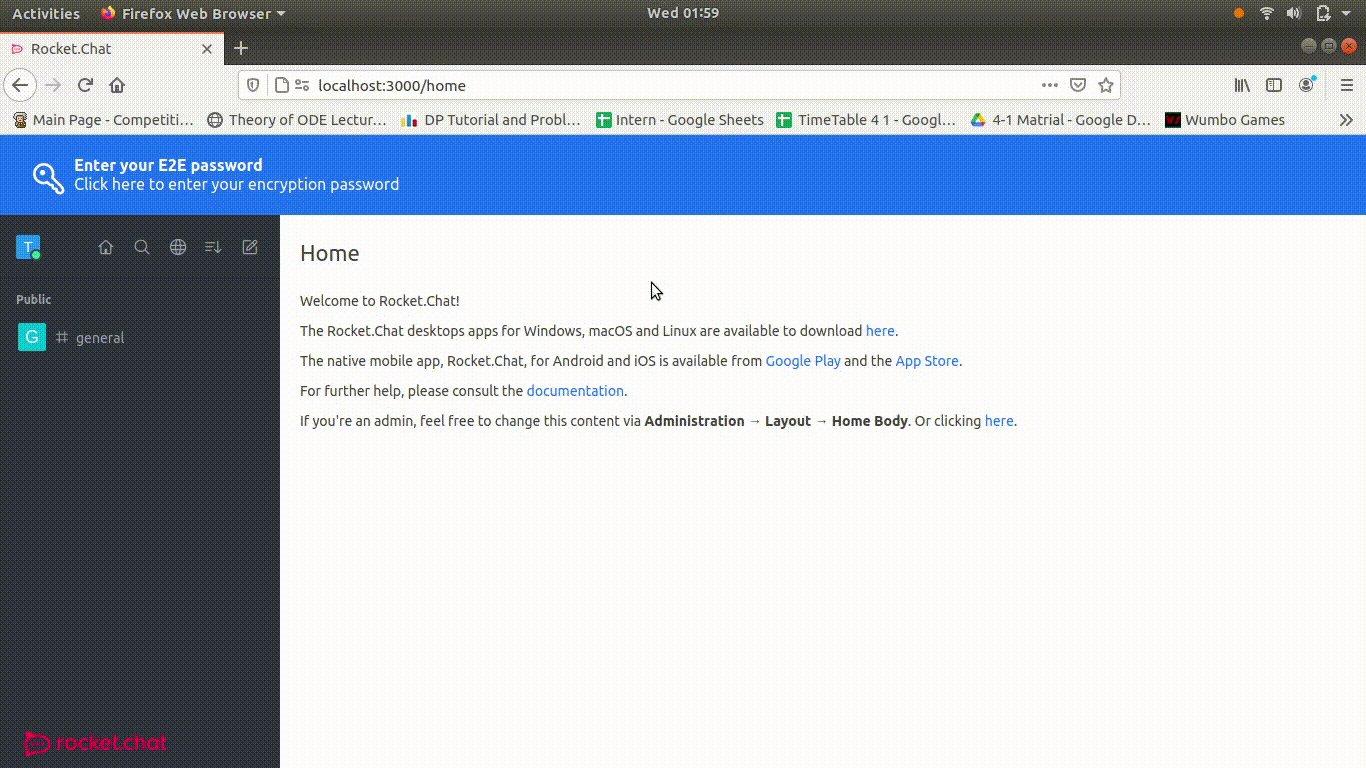Show more bookmarks with the chevron

point(1346,120)
